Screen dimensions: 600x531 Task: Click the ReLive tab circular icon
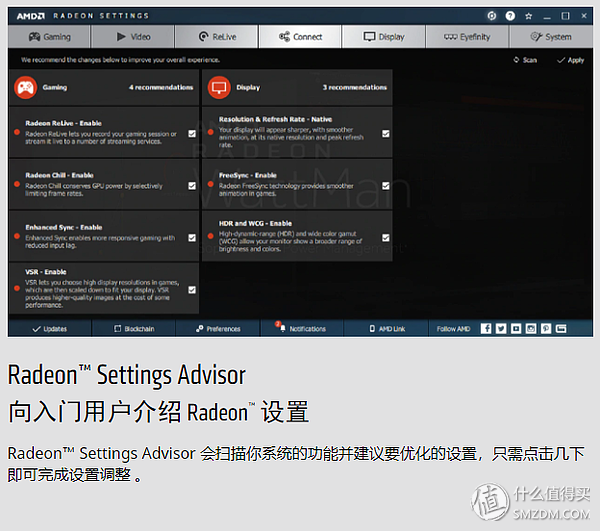tap(204, 37)
